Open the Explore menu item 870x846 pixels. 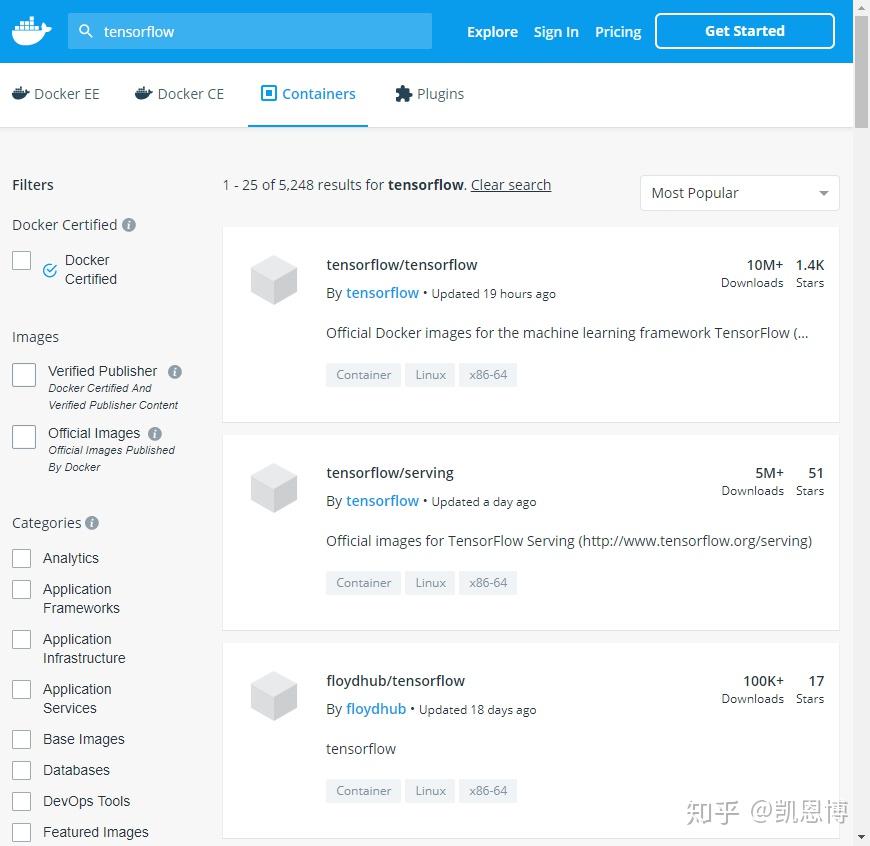coord(492,31)
